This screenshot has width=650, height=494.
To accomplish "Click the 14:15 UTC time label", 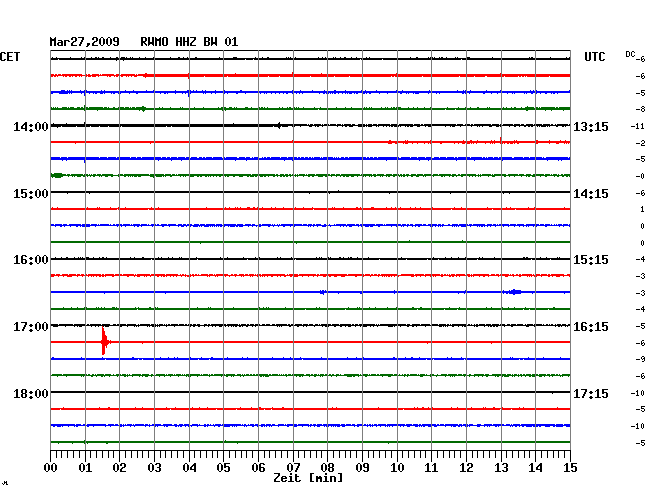I will [591, 194].
